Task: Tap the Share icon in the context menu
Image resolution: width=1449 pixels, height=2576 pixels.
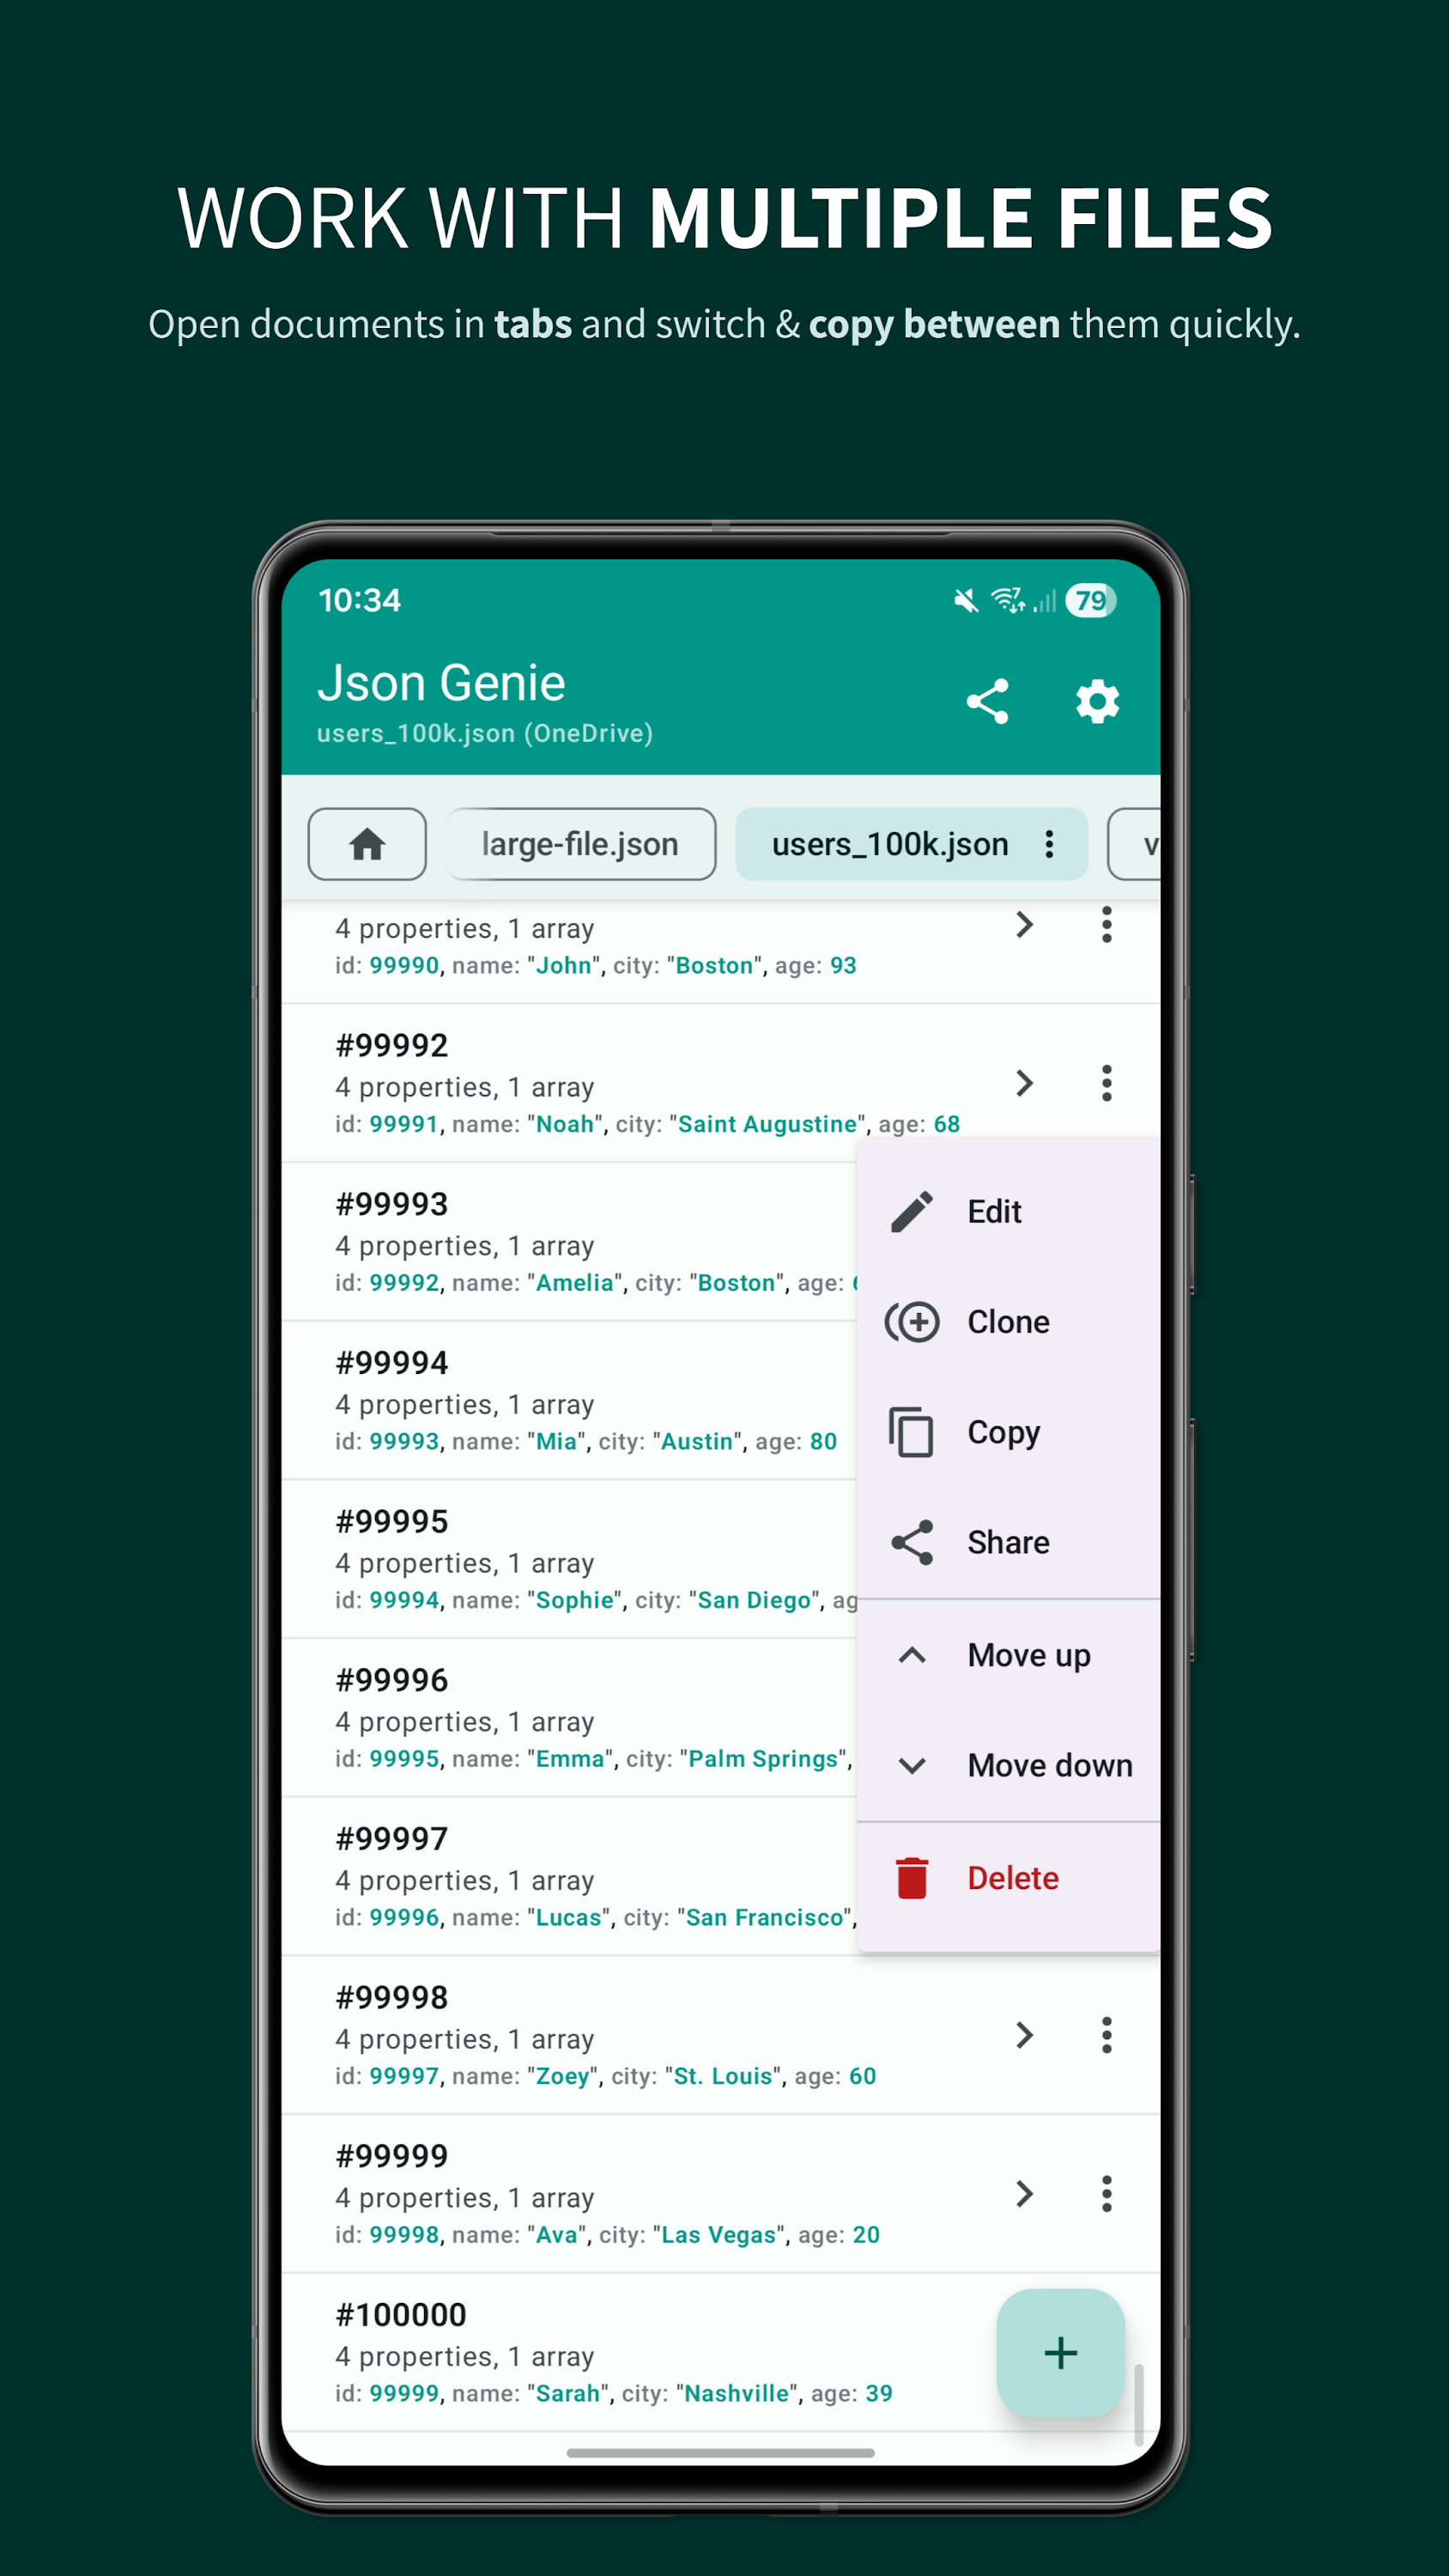Action: click(x=912, y=1542)
